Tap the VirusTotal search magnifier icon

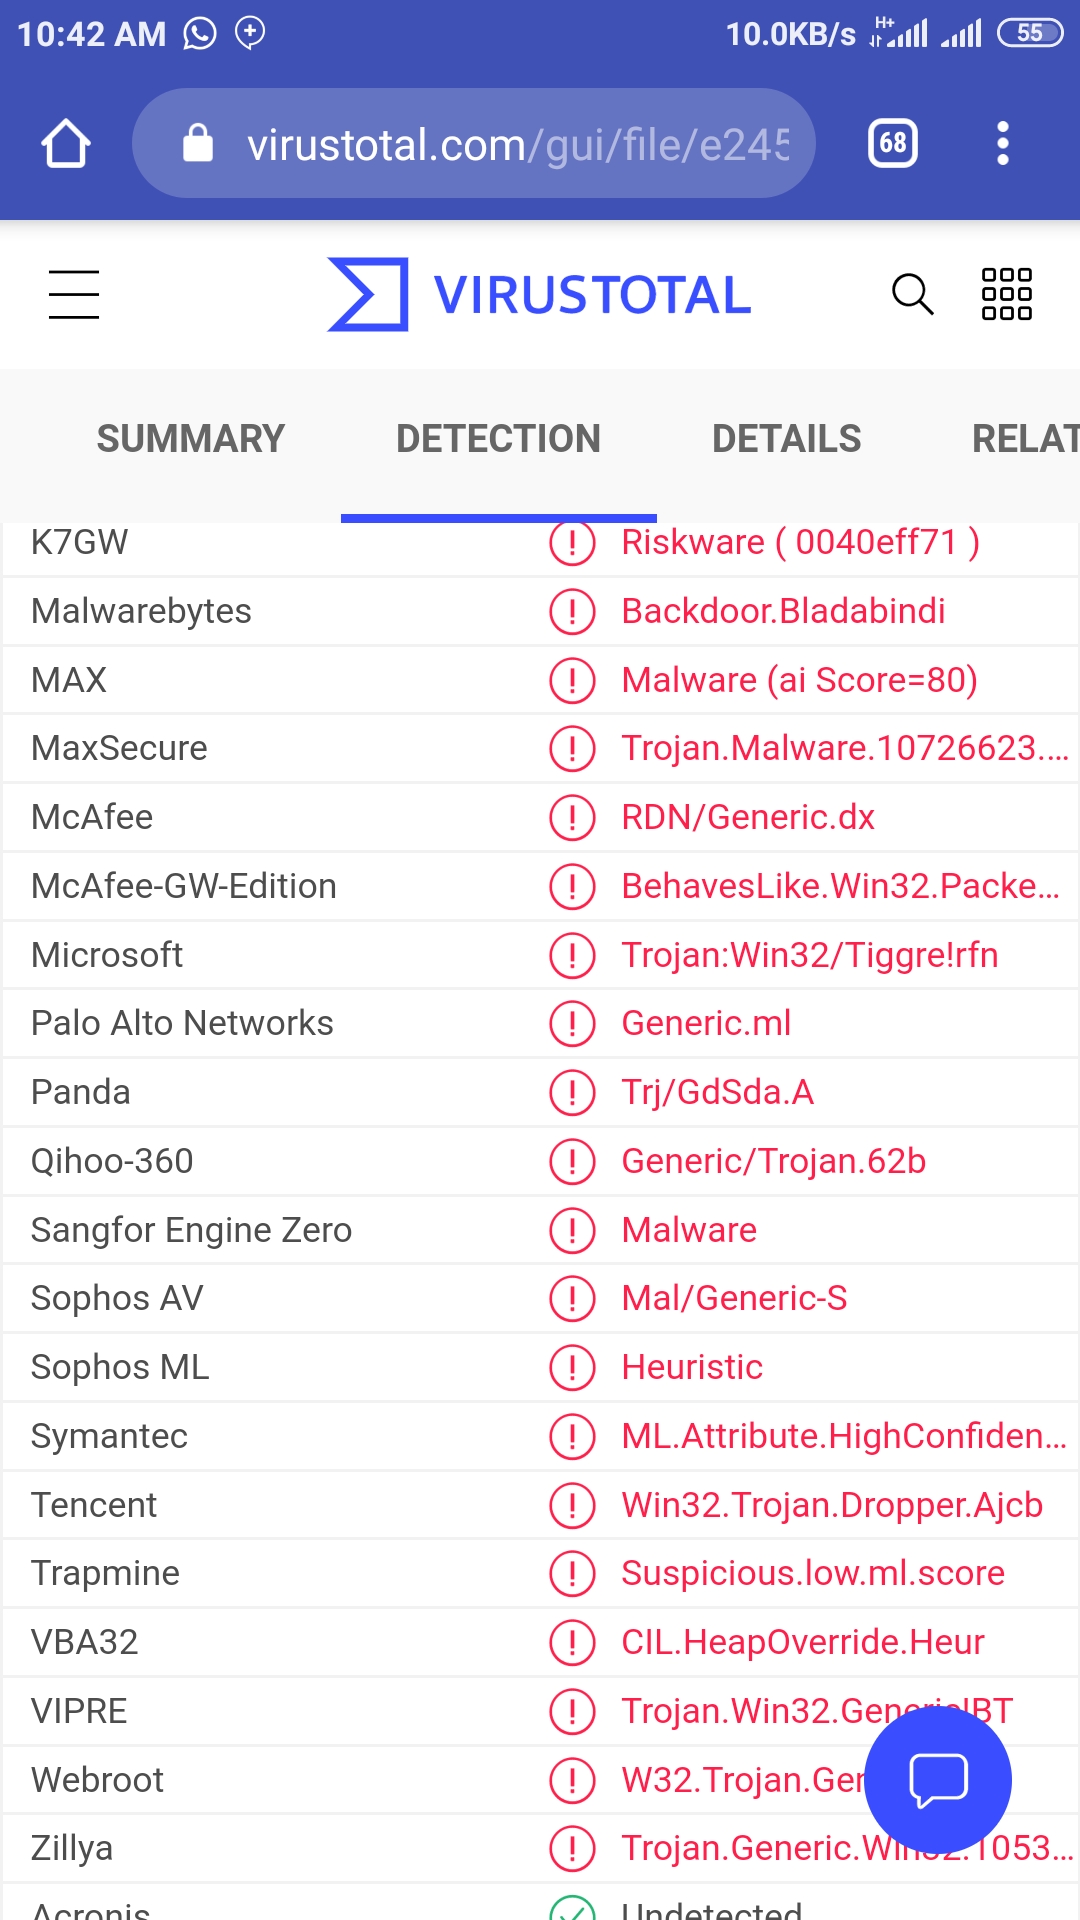click(912, 295)
